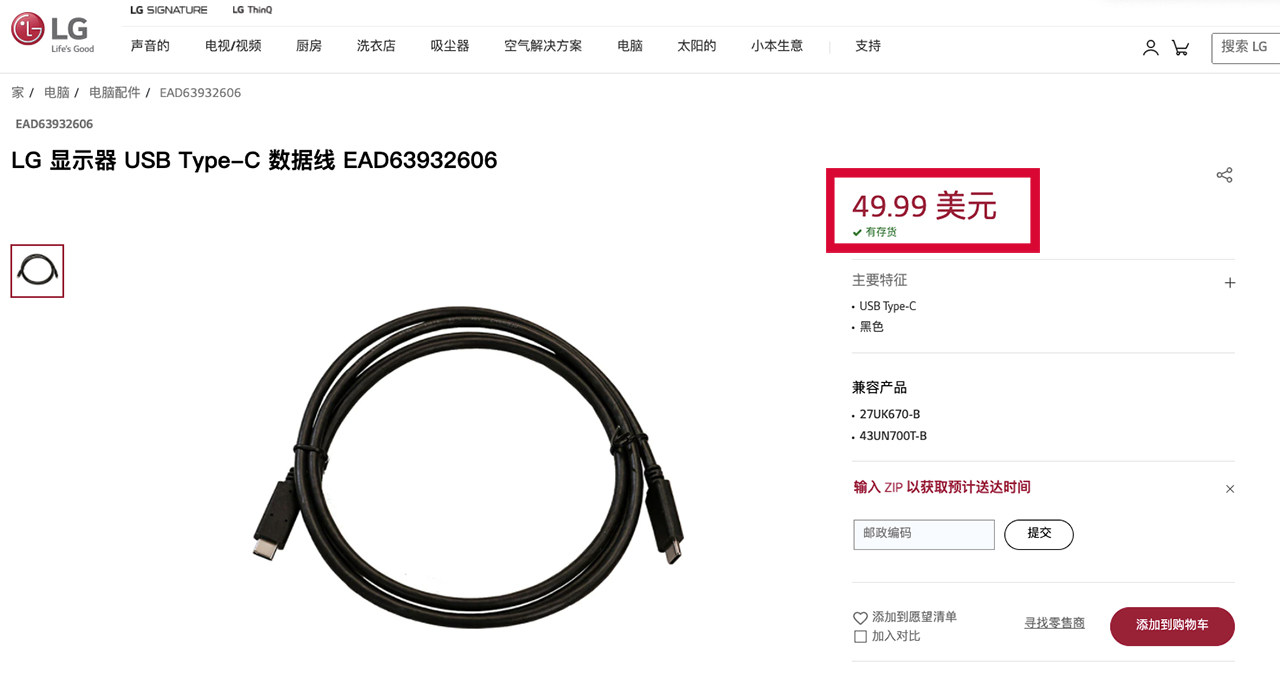This screenshot has height=679, width=1280.
Task: Expand 主要特征 with the plus icon
Action: tap(1230, 283)
